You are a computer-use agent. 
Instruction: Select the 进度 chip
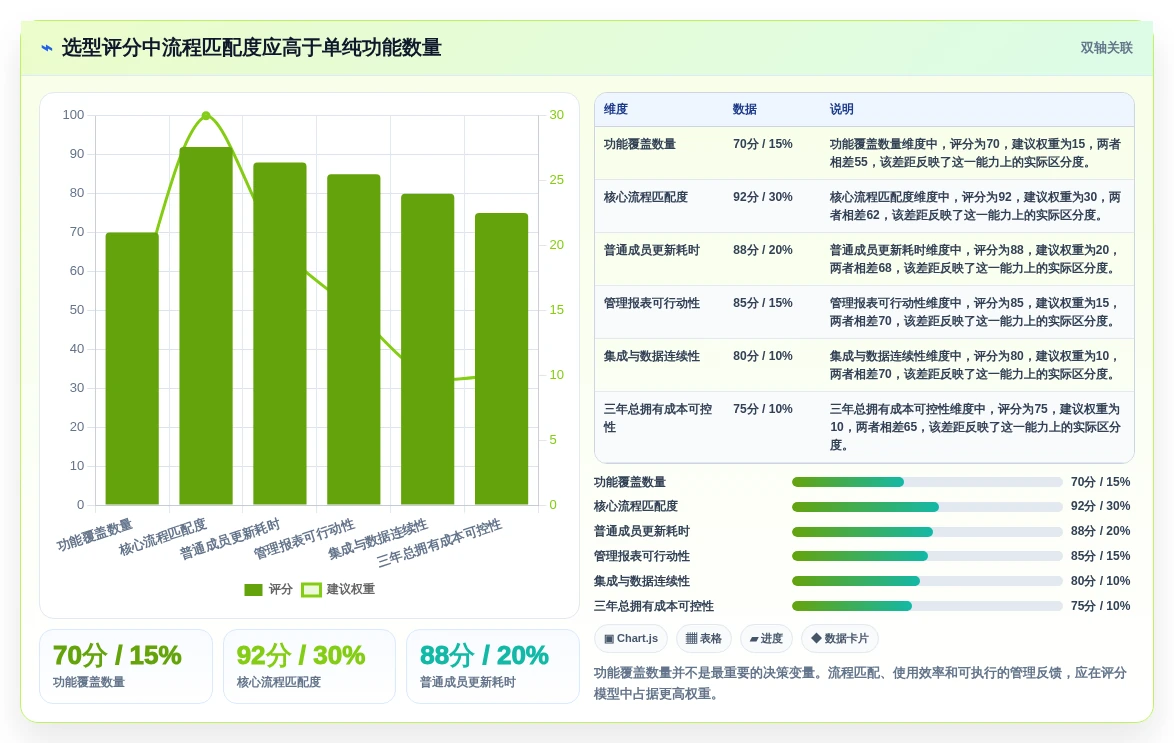coord(766,638)
